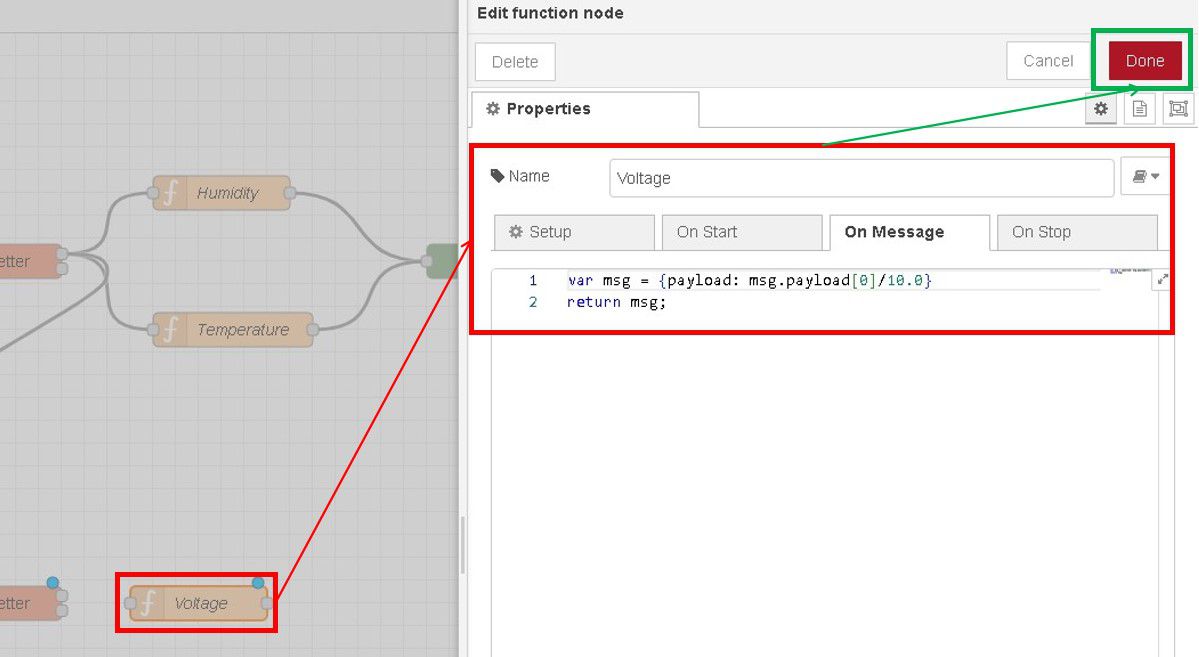Click the green node on the canvas
The width and height of the screenshot is (1199, 657).
coord(441,261)
